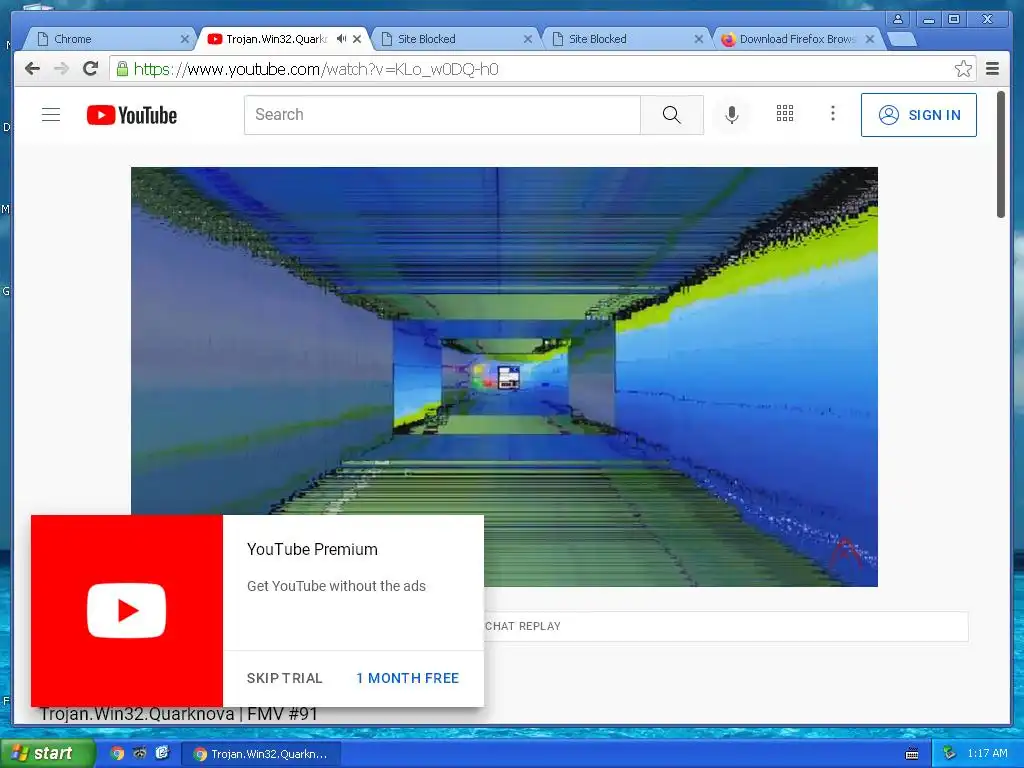Focus the YouTube Search field
Image resolution: width=1024 pixels, height=768 pixels.
tap(442, 115)
